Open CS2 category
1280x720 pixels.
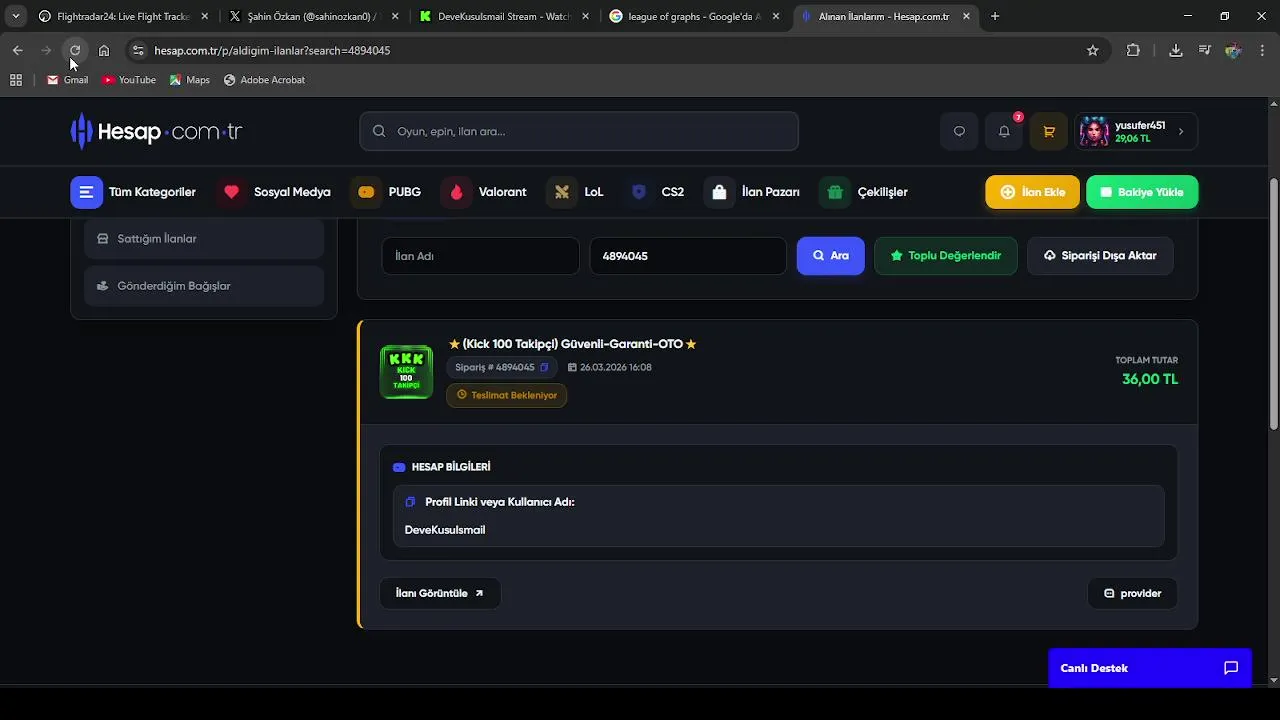click(654, 192)
